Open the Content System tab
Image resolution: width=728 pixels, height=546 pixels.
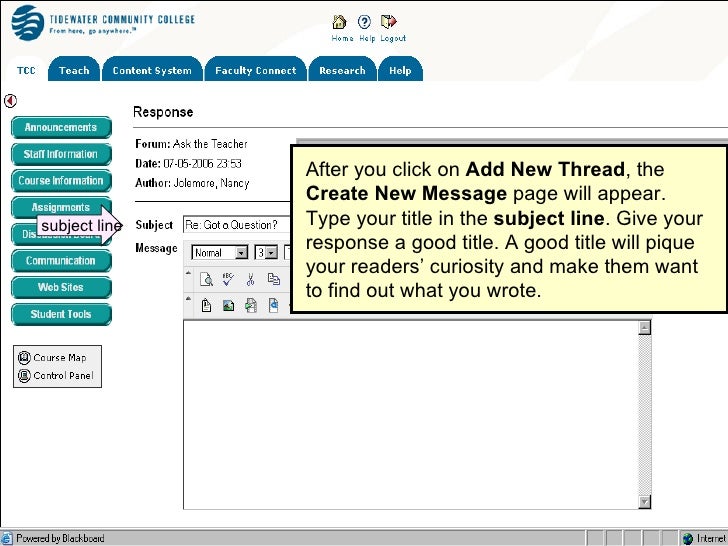click(152, 71)
